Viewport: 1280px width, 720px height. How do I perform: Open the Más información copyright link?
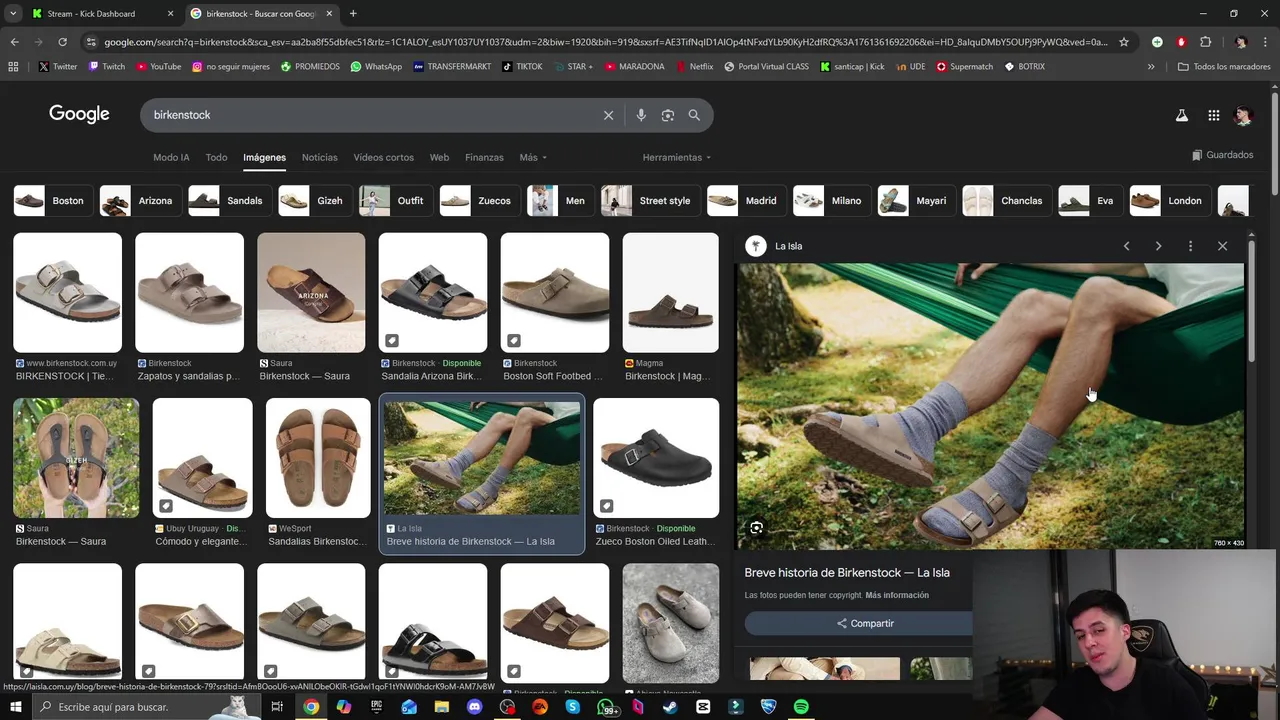point(897,595)
